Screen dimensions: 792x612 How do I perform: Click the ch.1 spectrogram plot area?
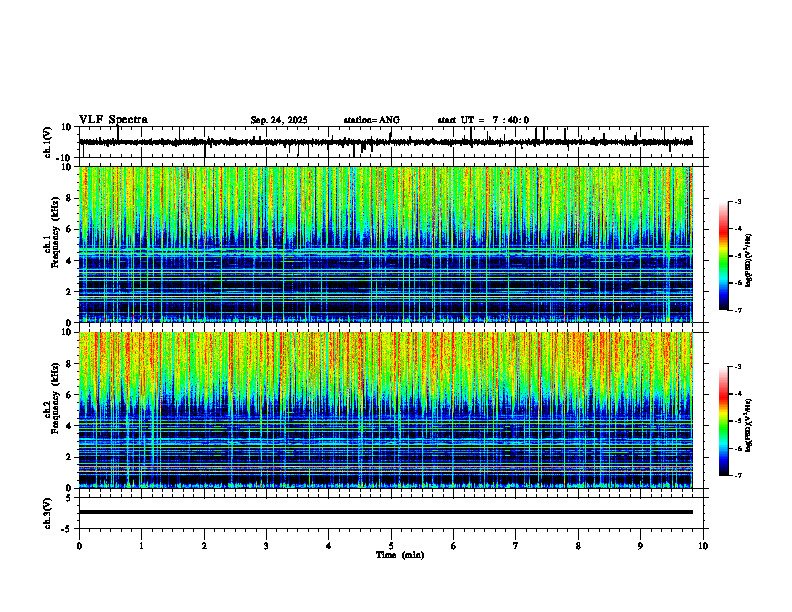point(385,244)
